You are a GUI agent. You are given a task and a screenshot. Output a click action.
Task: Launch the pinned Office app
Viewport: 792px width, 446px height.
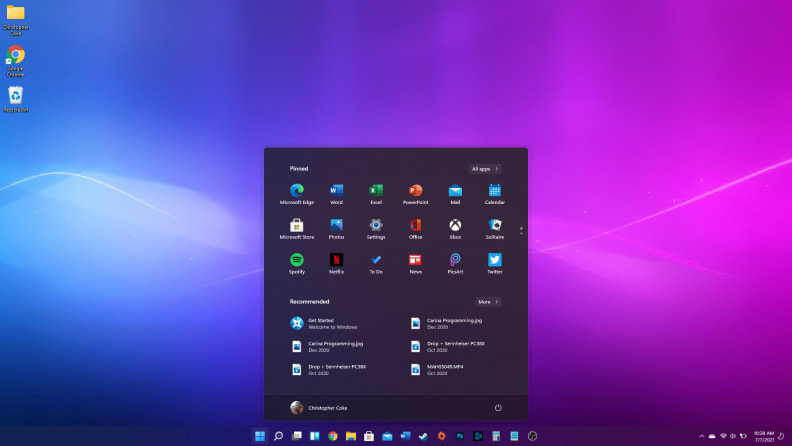pyautogui.click(x=415, y=229)
